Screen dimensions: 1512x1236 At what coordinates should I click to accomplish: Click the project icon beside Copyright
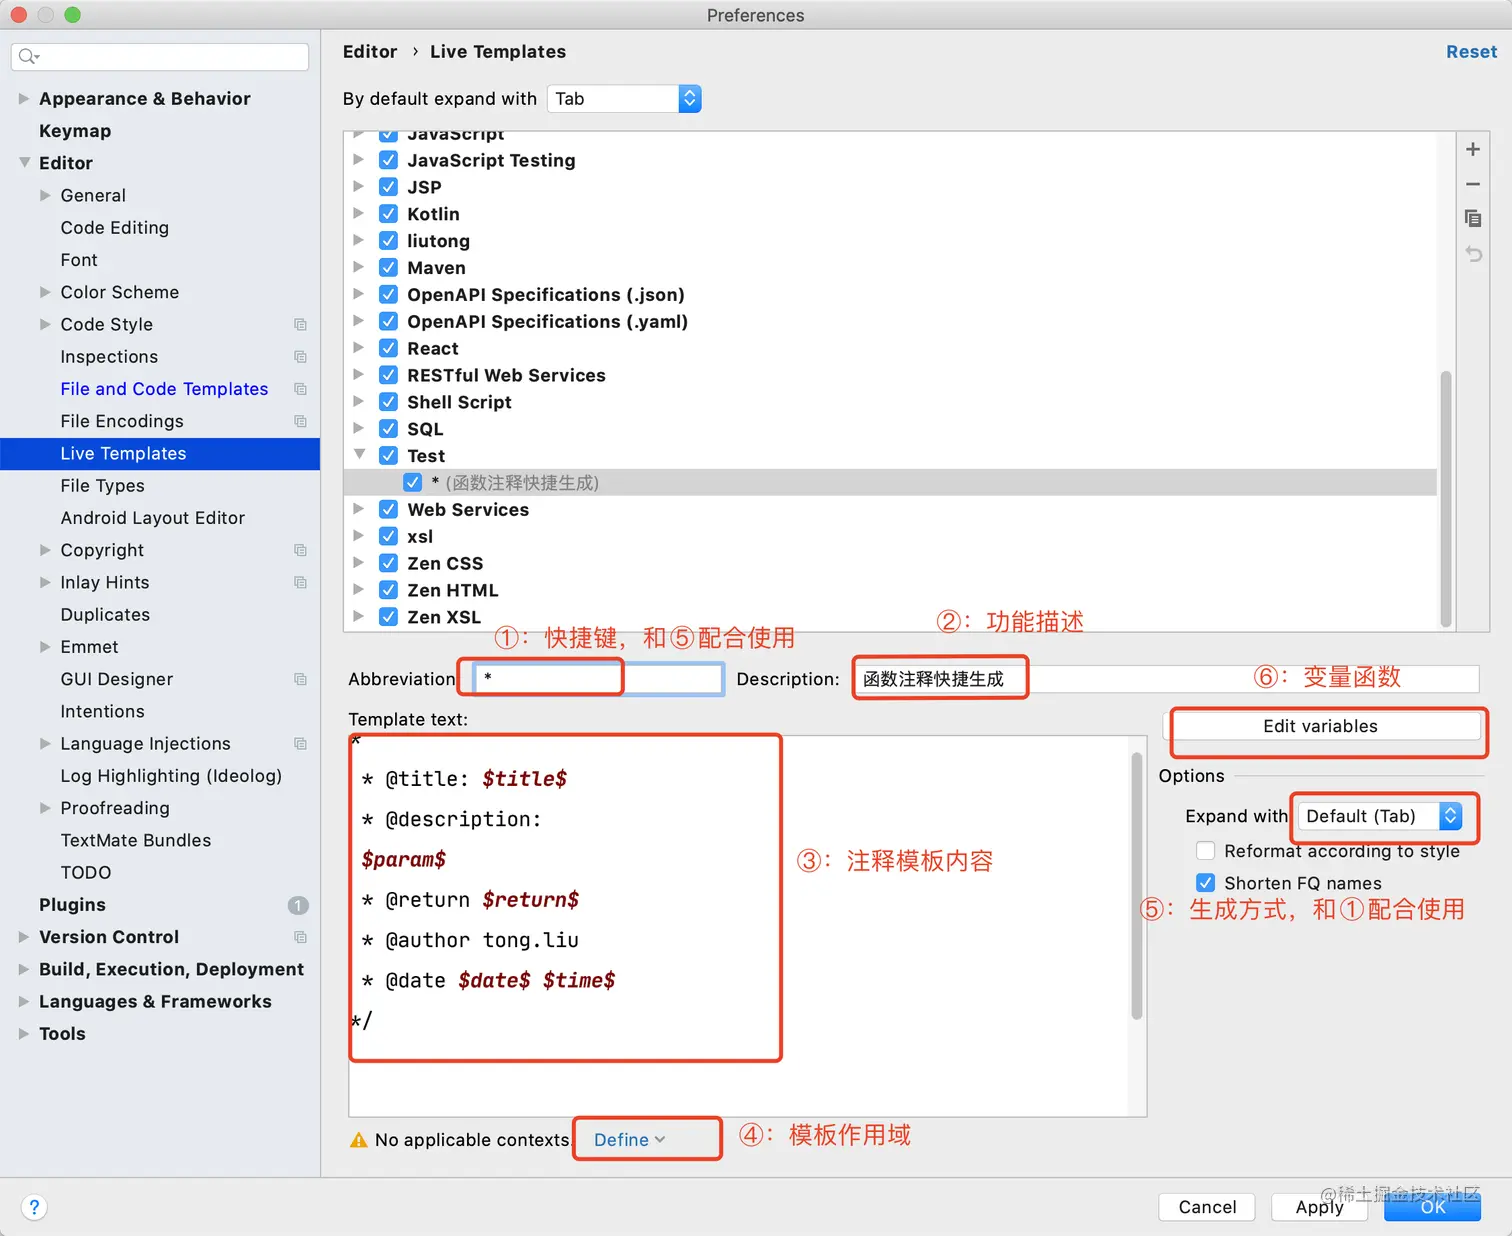300,550
